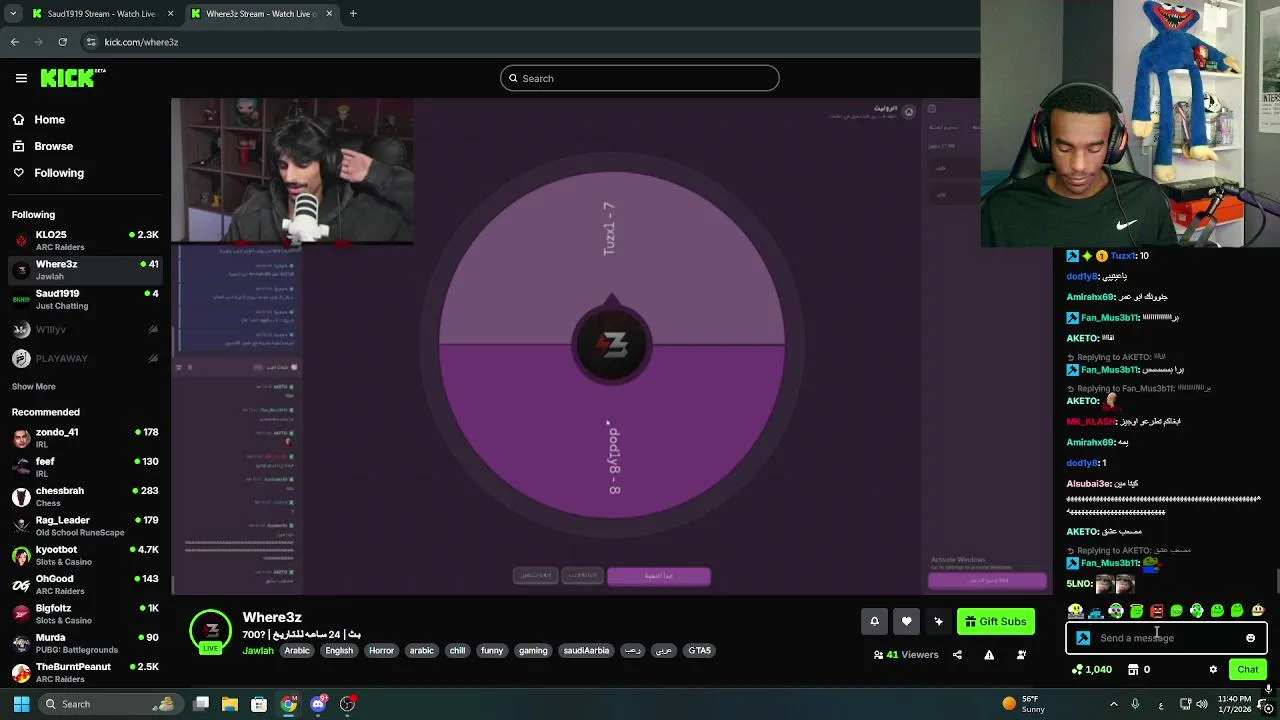Click the 1,040 channel points counter
The image size is (1280, 720).
pyautogui.click(x=1091, y=670)
